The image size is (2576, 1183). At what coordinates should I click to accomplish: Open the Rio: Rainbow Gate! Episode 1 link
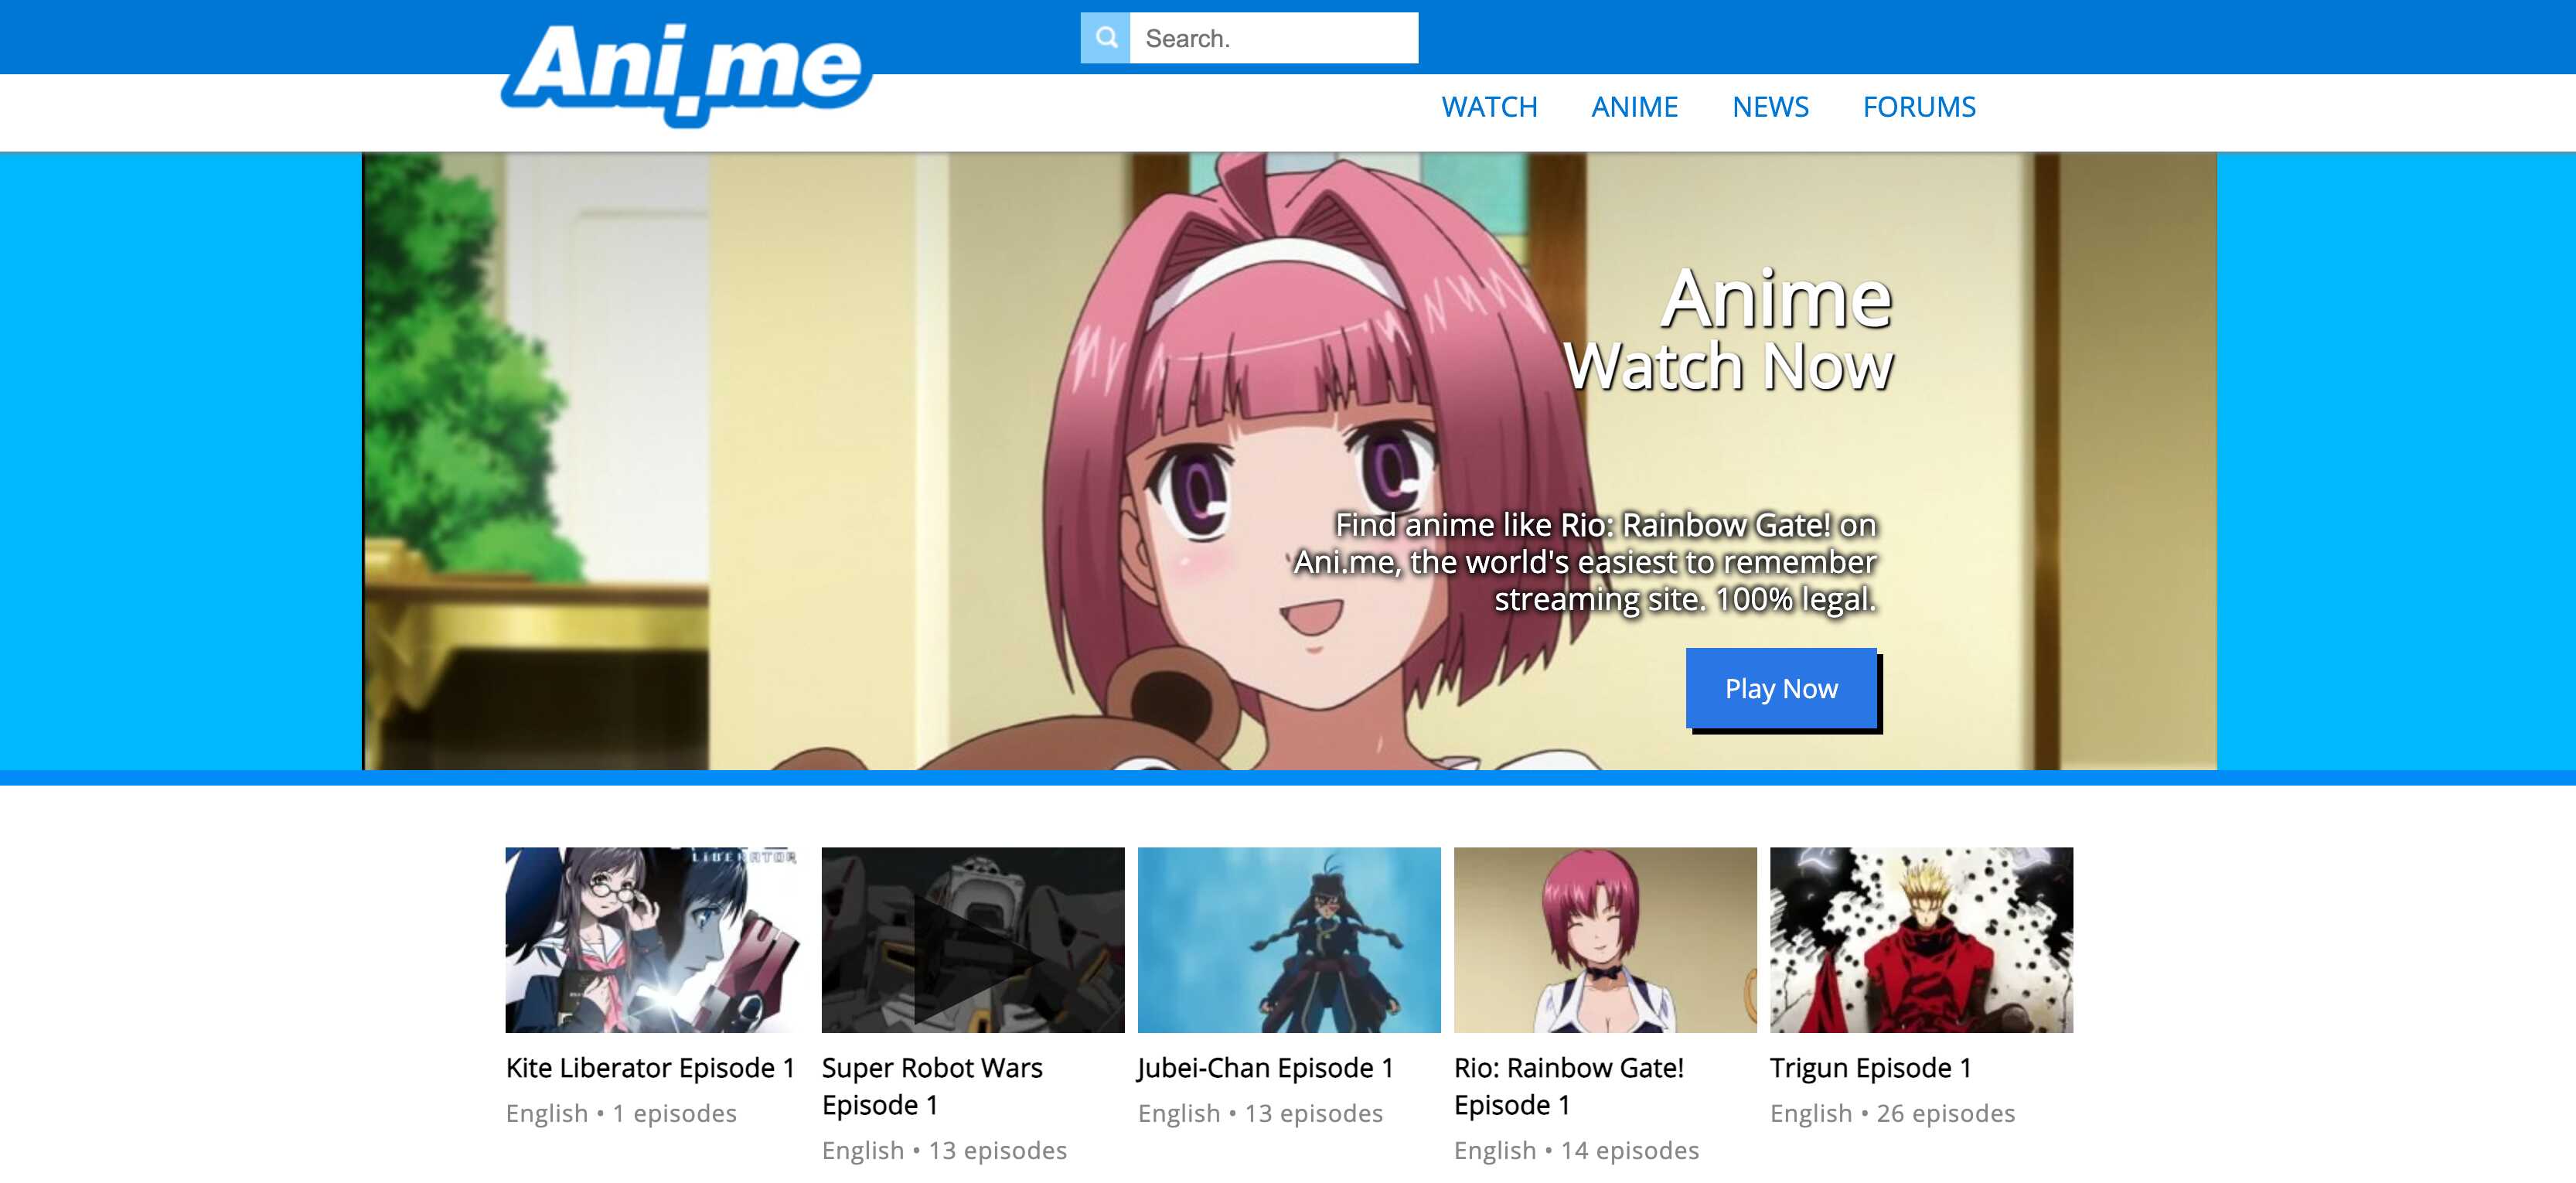click(1568, 1085)
